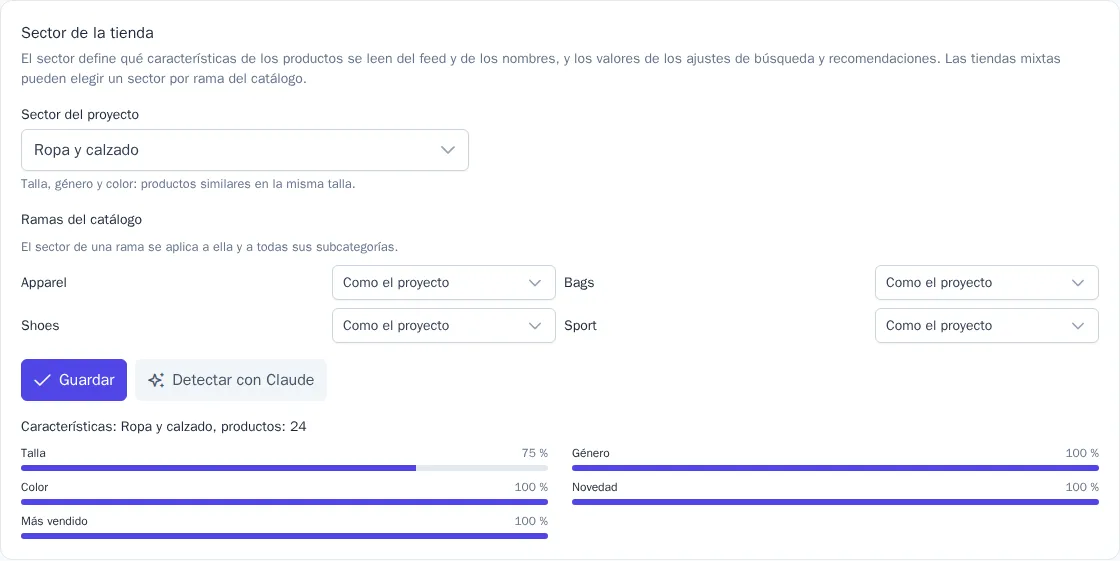
Task: Open the Sector del proyecto dropdown
Action: click(x=245, y=150)
